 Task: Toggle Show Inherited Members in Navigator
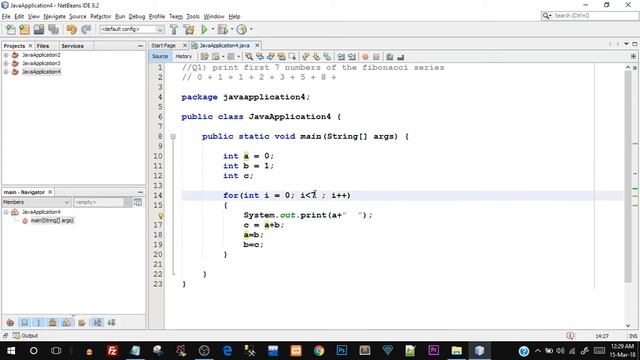[x=10, y=322]
